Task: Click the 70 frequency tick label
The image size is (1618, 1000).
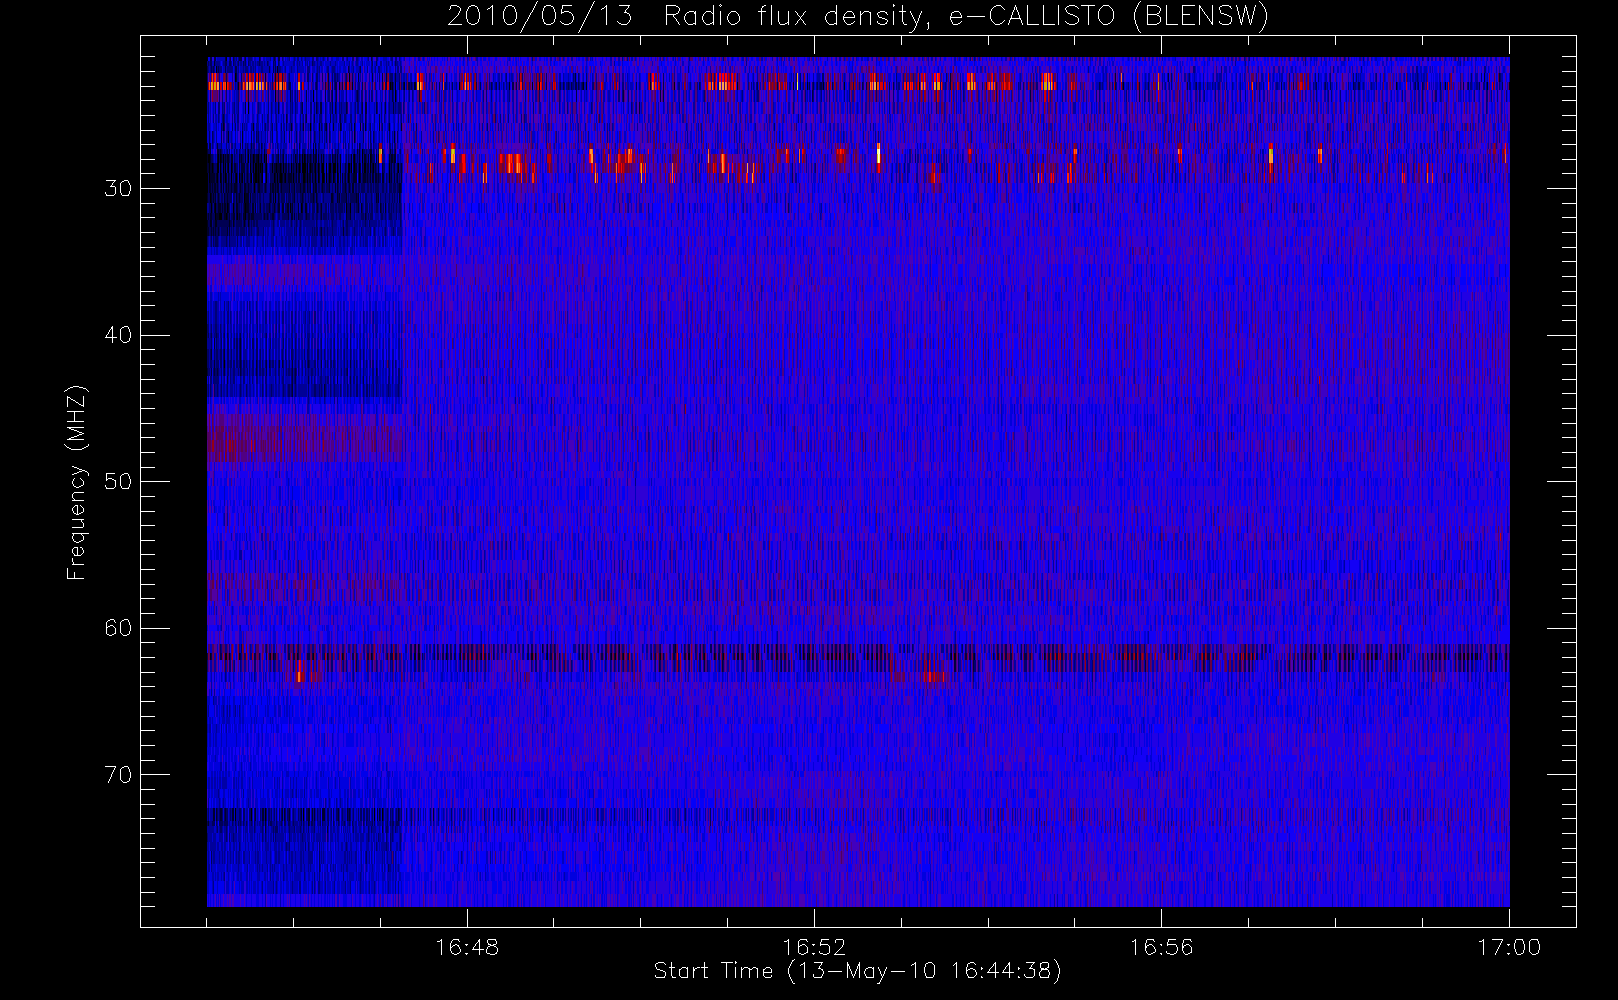Action: point(118,775)
